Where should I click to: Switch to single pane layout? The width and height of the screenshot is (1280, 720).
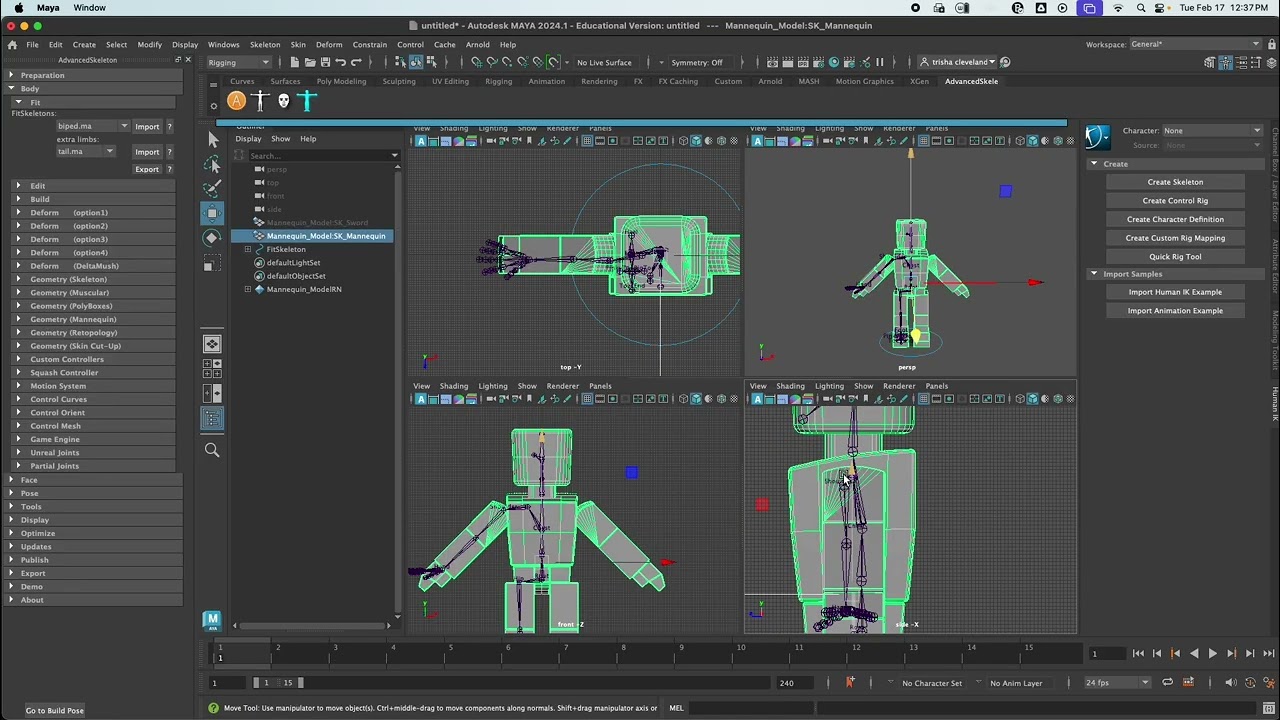(212, 344)
